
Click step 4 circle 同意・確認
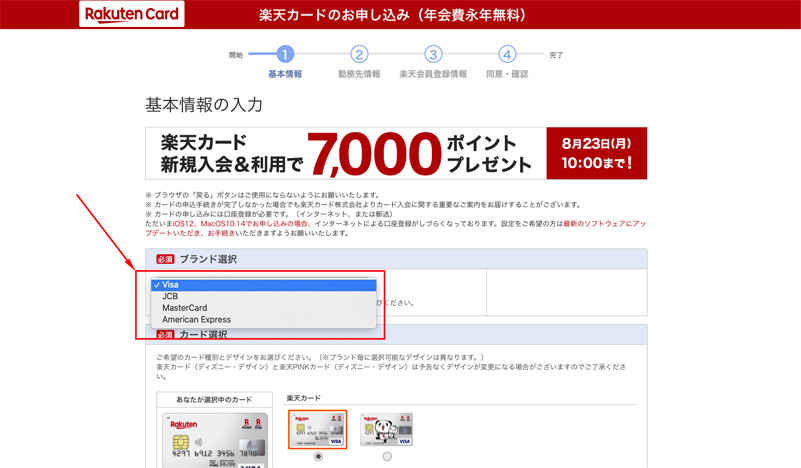tap(507, 54)
